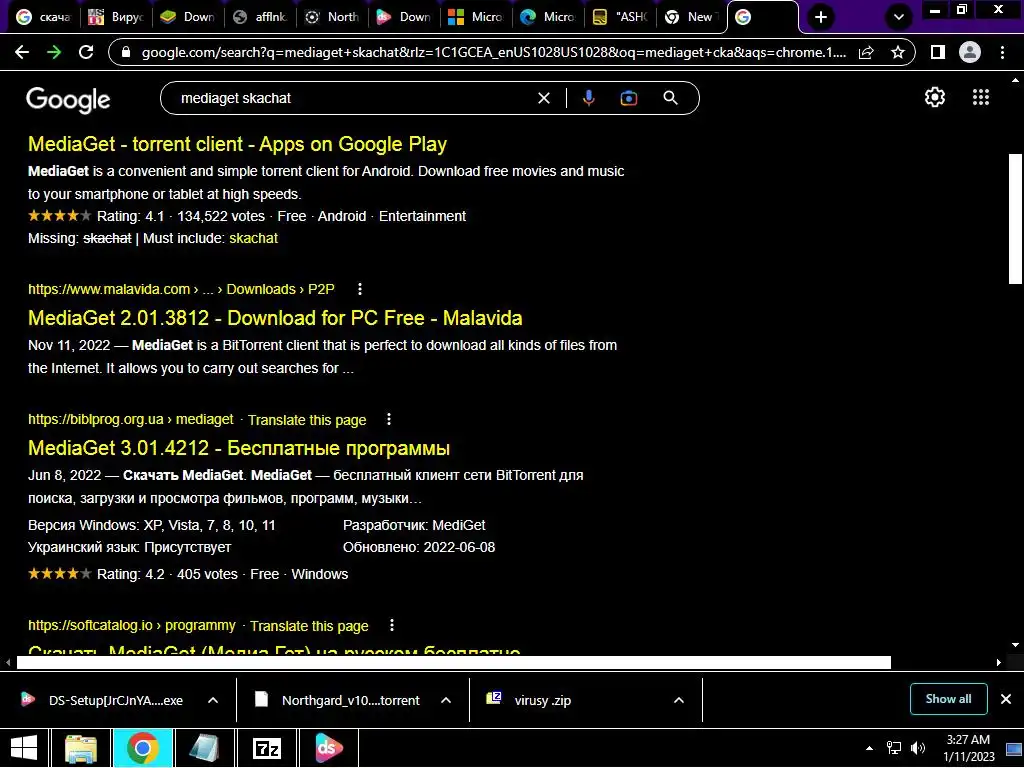
Task: Open 7-Zip from the taskbar
Action: tap(267, 748)
